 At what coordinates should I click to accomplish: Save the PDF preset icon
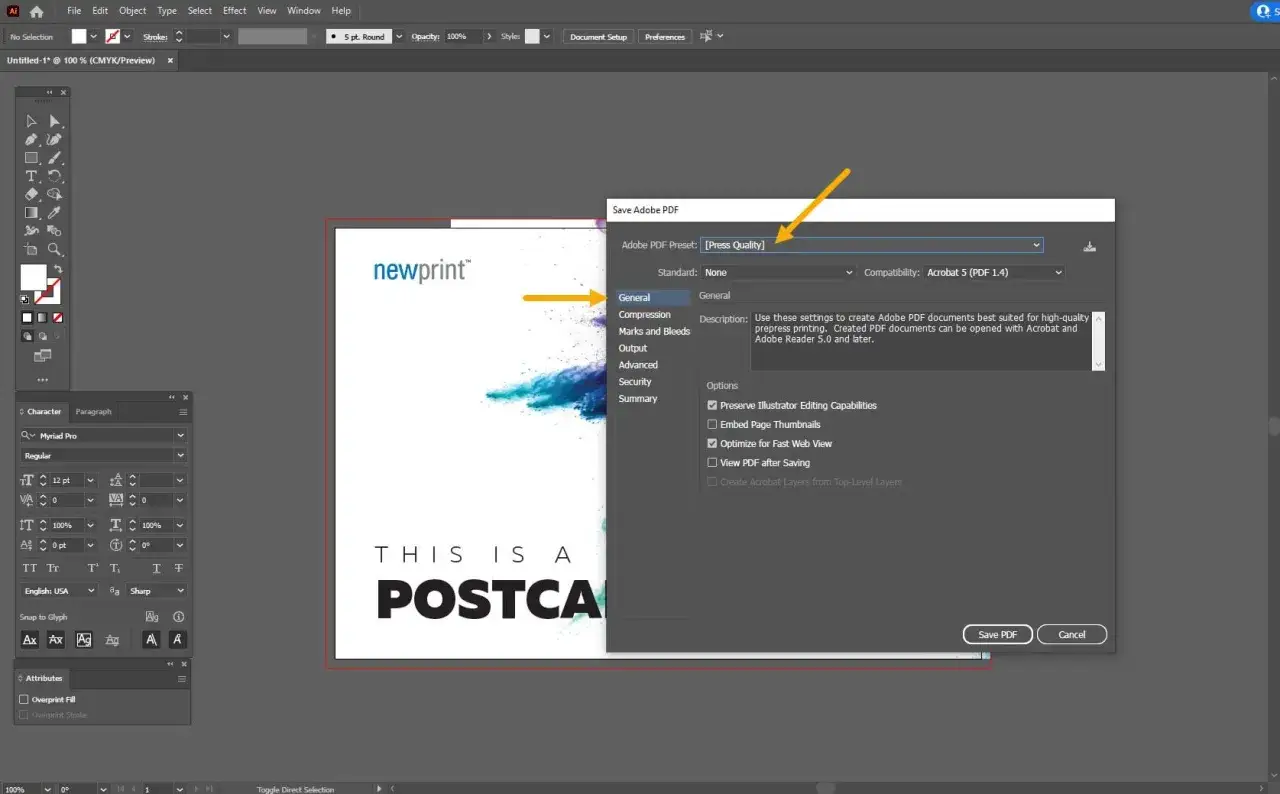click(x=1090, y=246)
